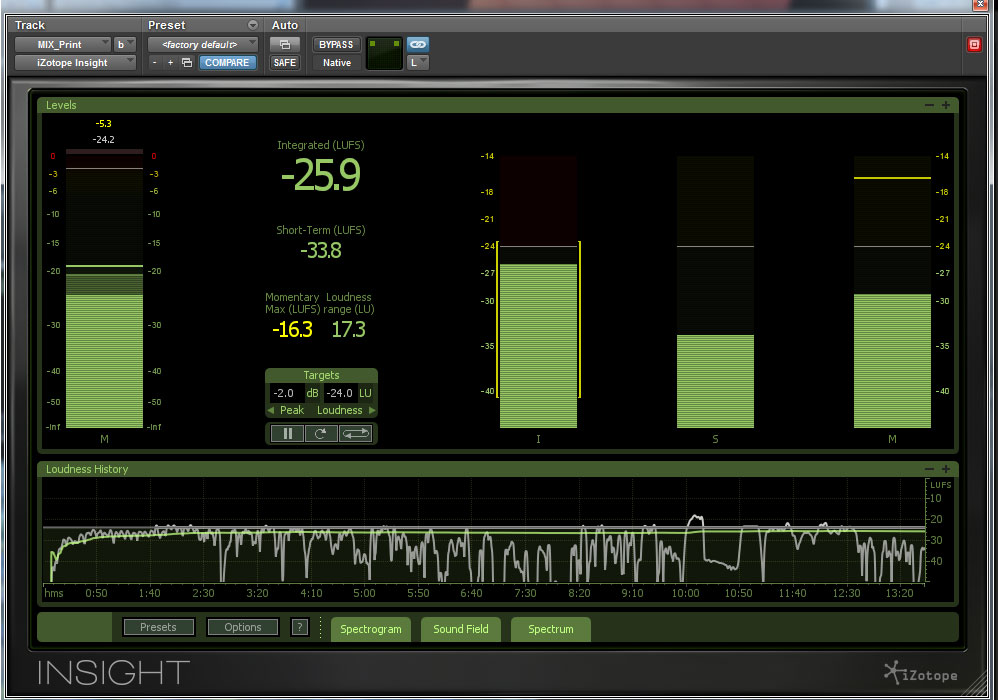Screen dimensions: 998x700
Task: Click the red target icon in the header
Action: pos(974,45)
